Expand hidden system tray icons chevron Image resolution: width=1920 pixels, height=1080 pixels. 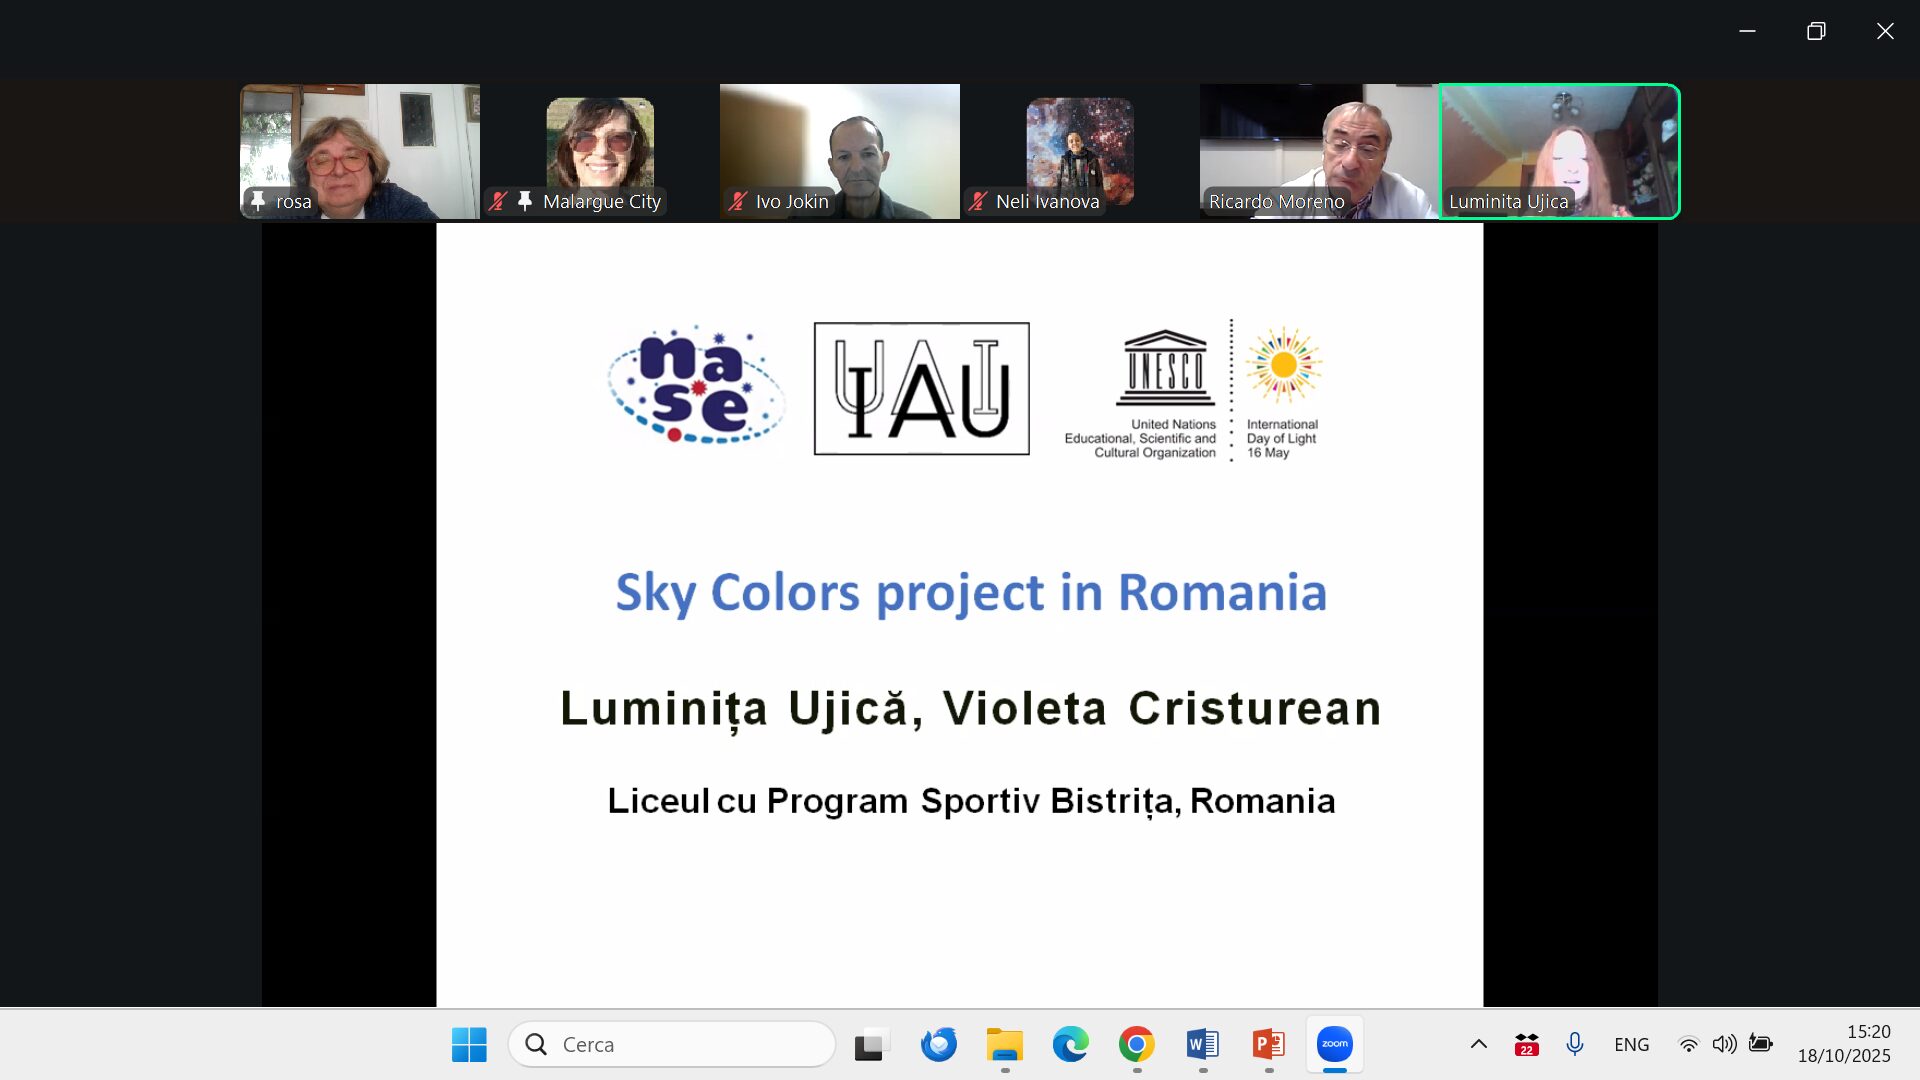coord(1478,1044)
